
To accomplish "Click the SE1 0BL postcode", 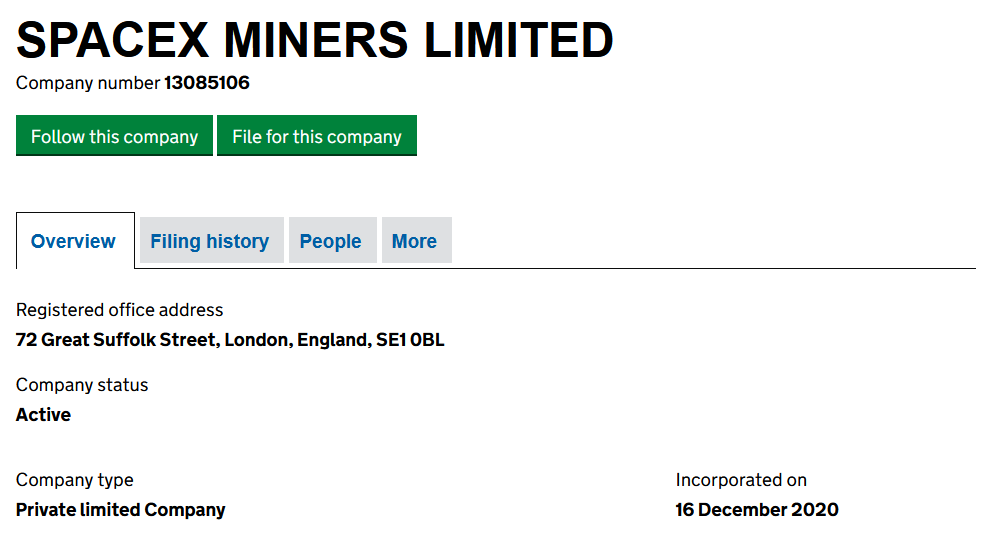I will coord(410,340).
